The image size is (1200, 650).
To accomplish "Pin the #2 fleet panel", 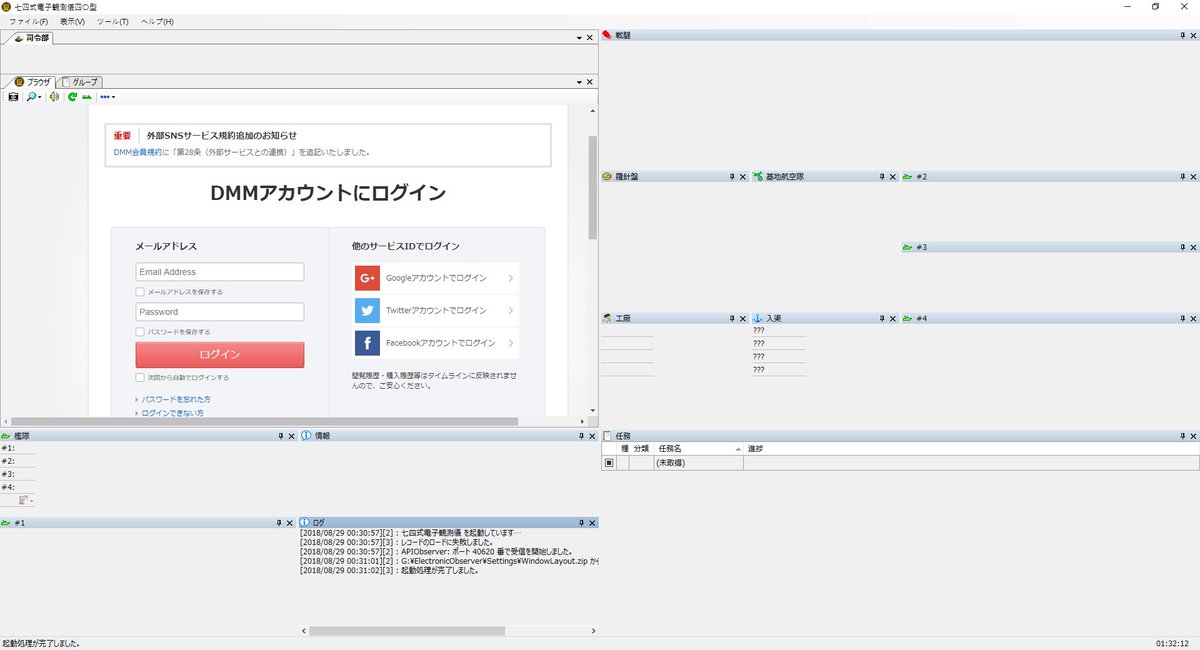I will [x=1181, y=177].
